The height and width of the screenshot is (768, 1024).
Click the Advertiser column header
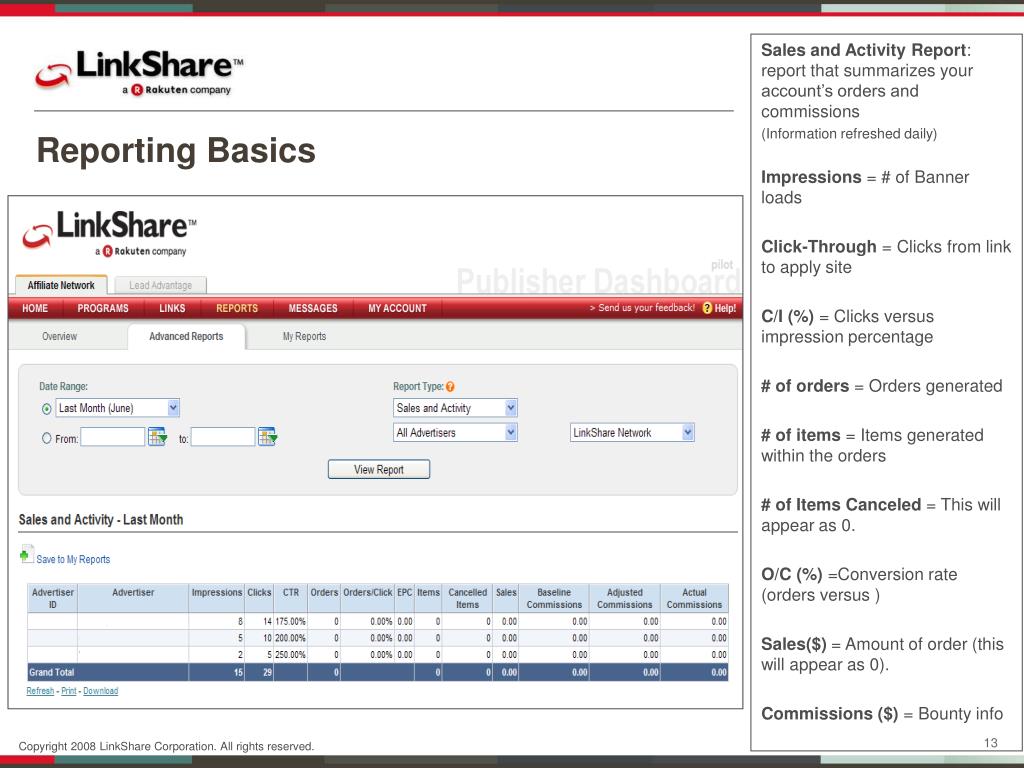pyautogui.click(x=133, y=598)
